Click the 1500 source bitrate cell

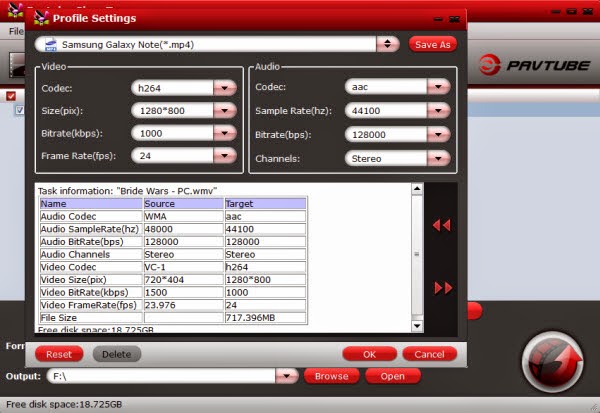coord(183,292)
